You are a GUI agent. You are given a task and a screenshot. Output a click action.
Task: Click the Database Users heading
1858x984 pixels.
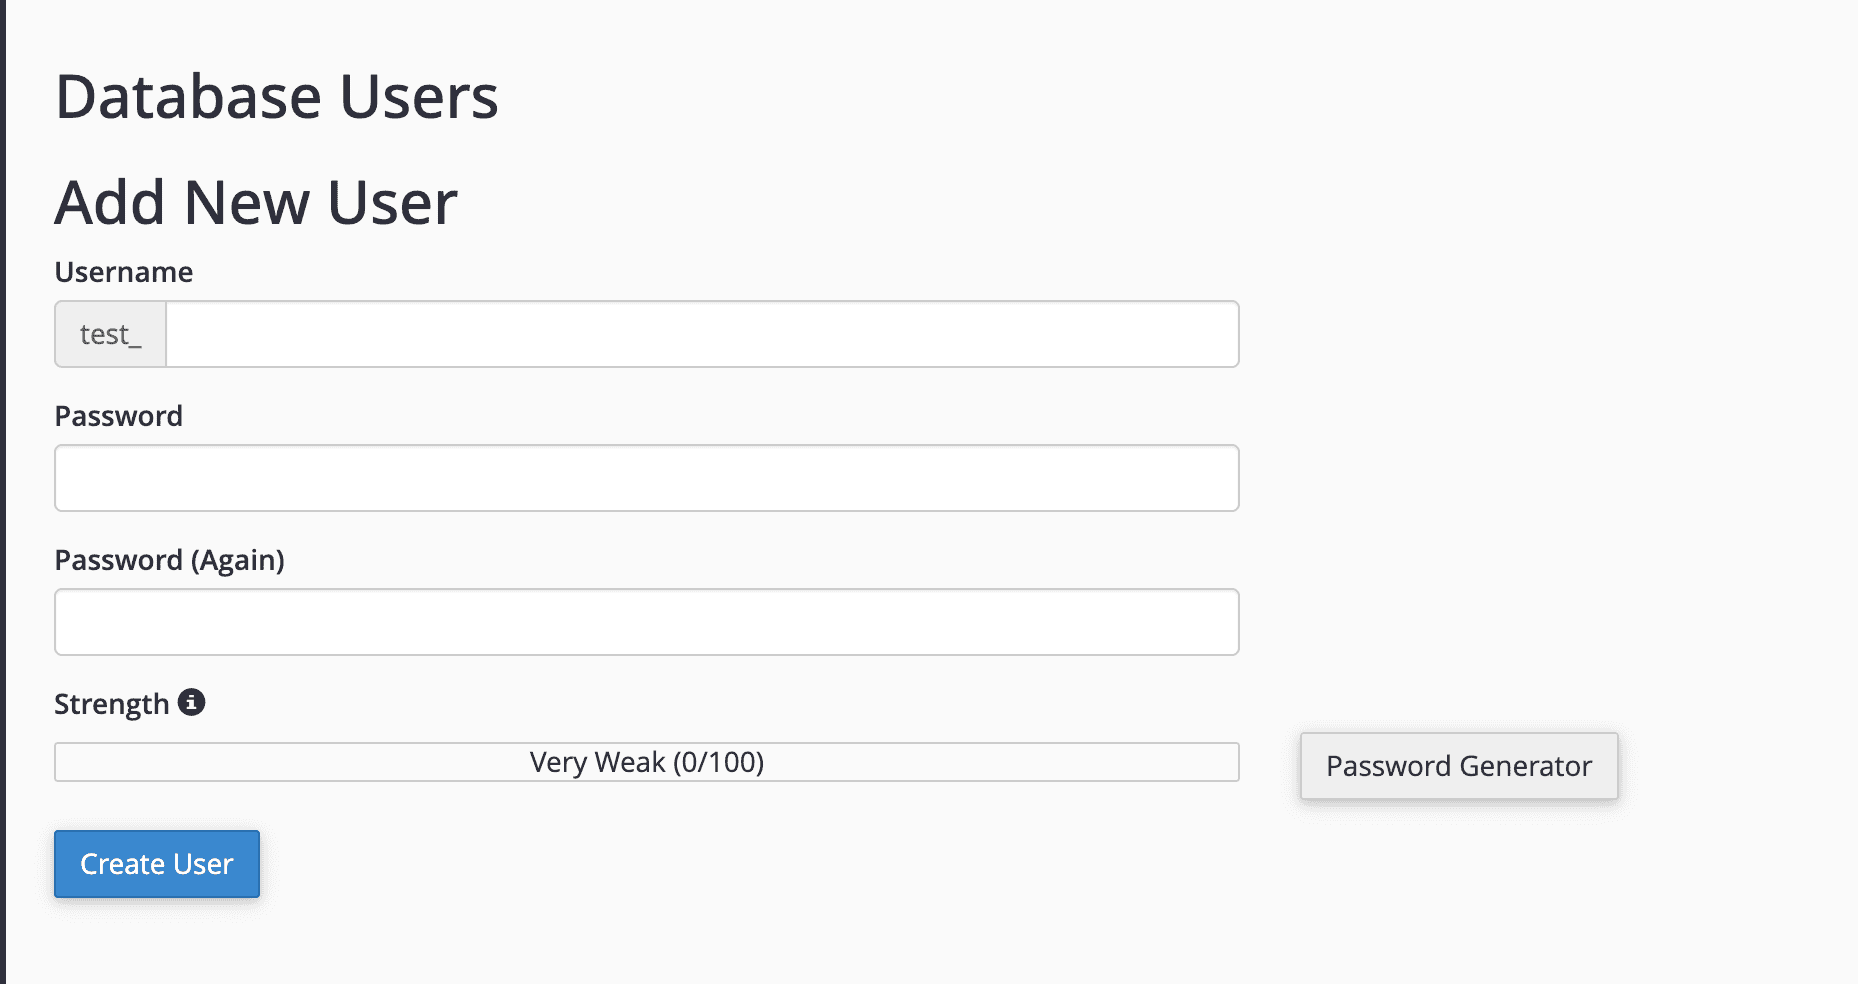(278, 96)
